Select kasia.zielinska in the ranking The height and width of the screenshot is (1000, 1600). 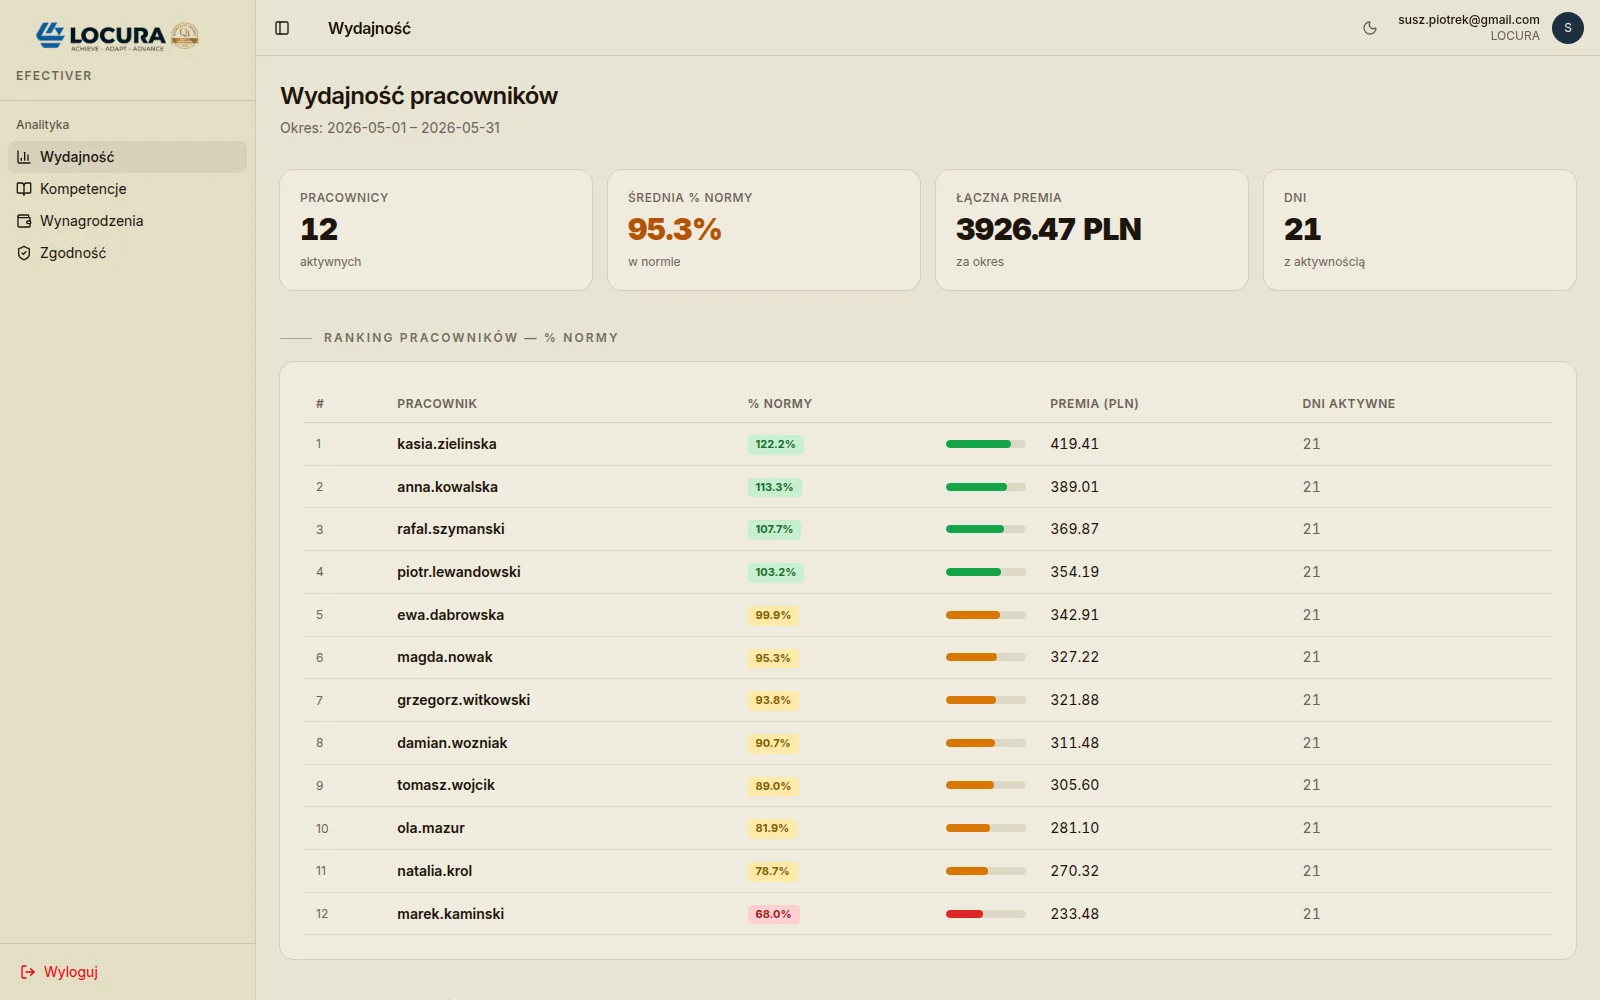pos(446,444)
